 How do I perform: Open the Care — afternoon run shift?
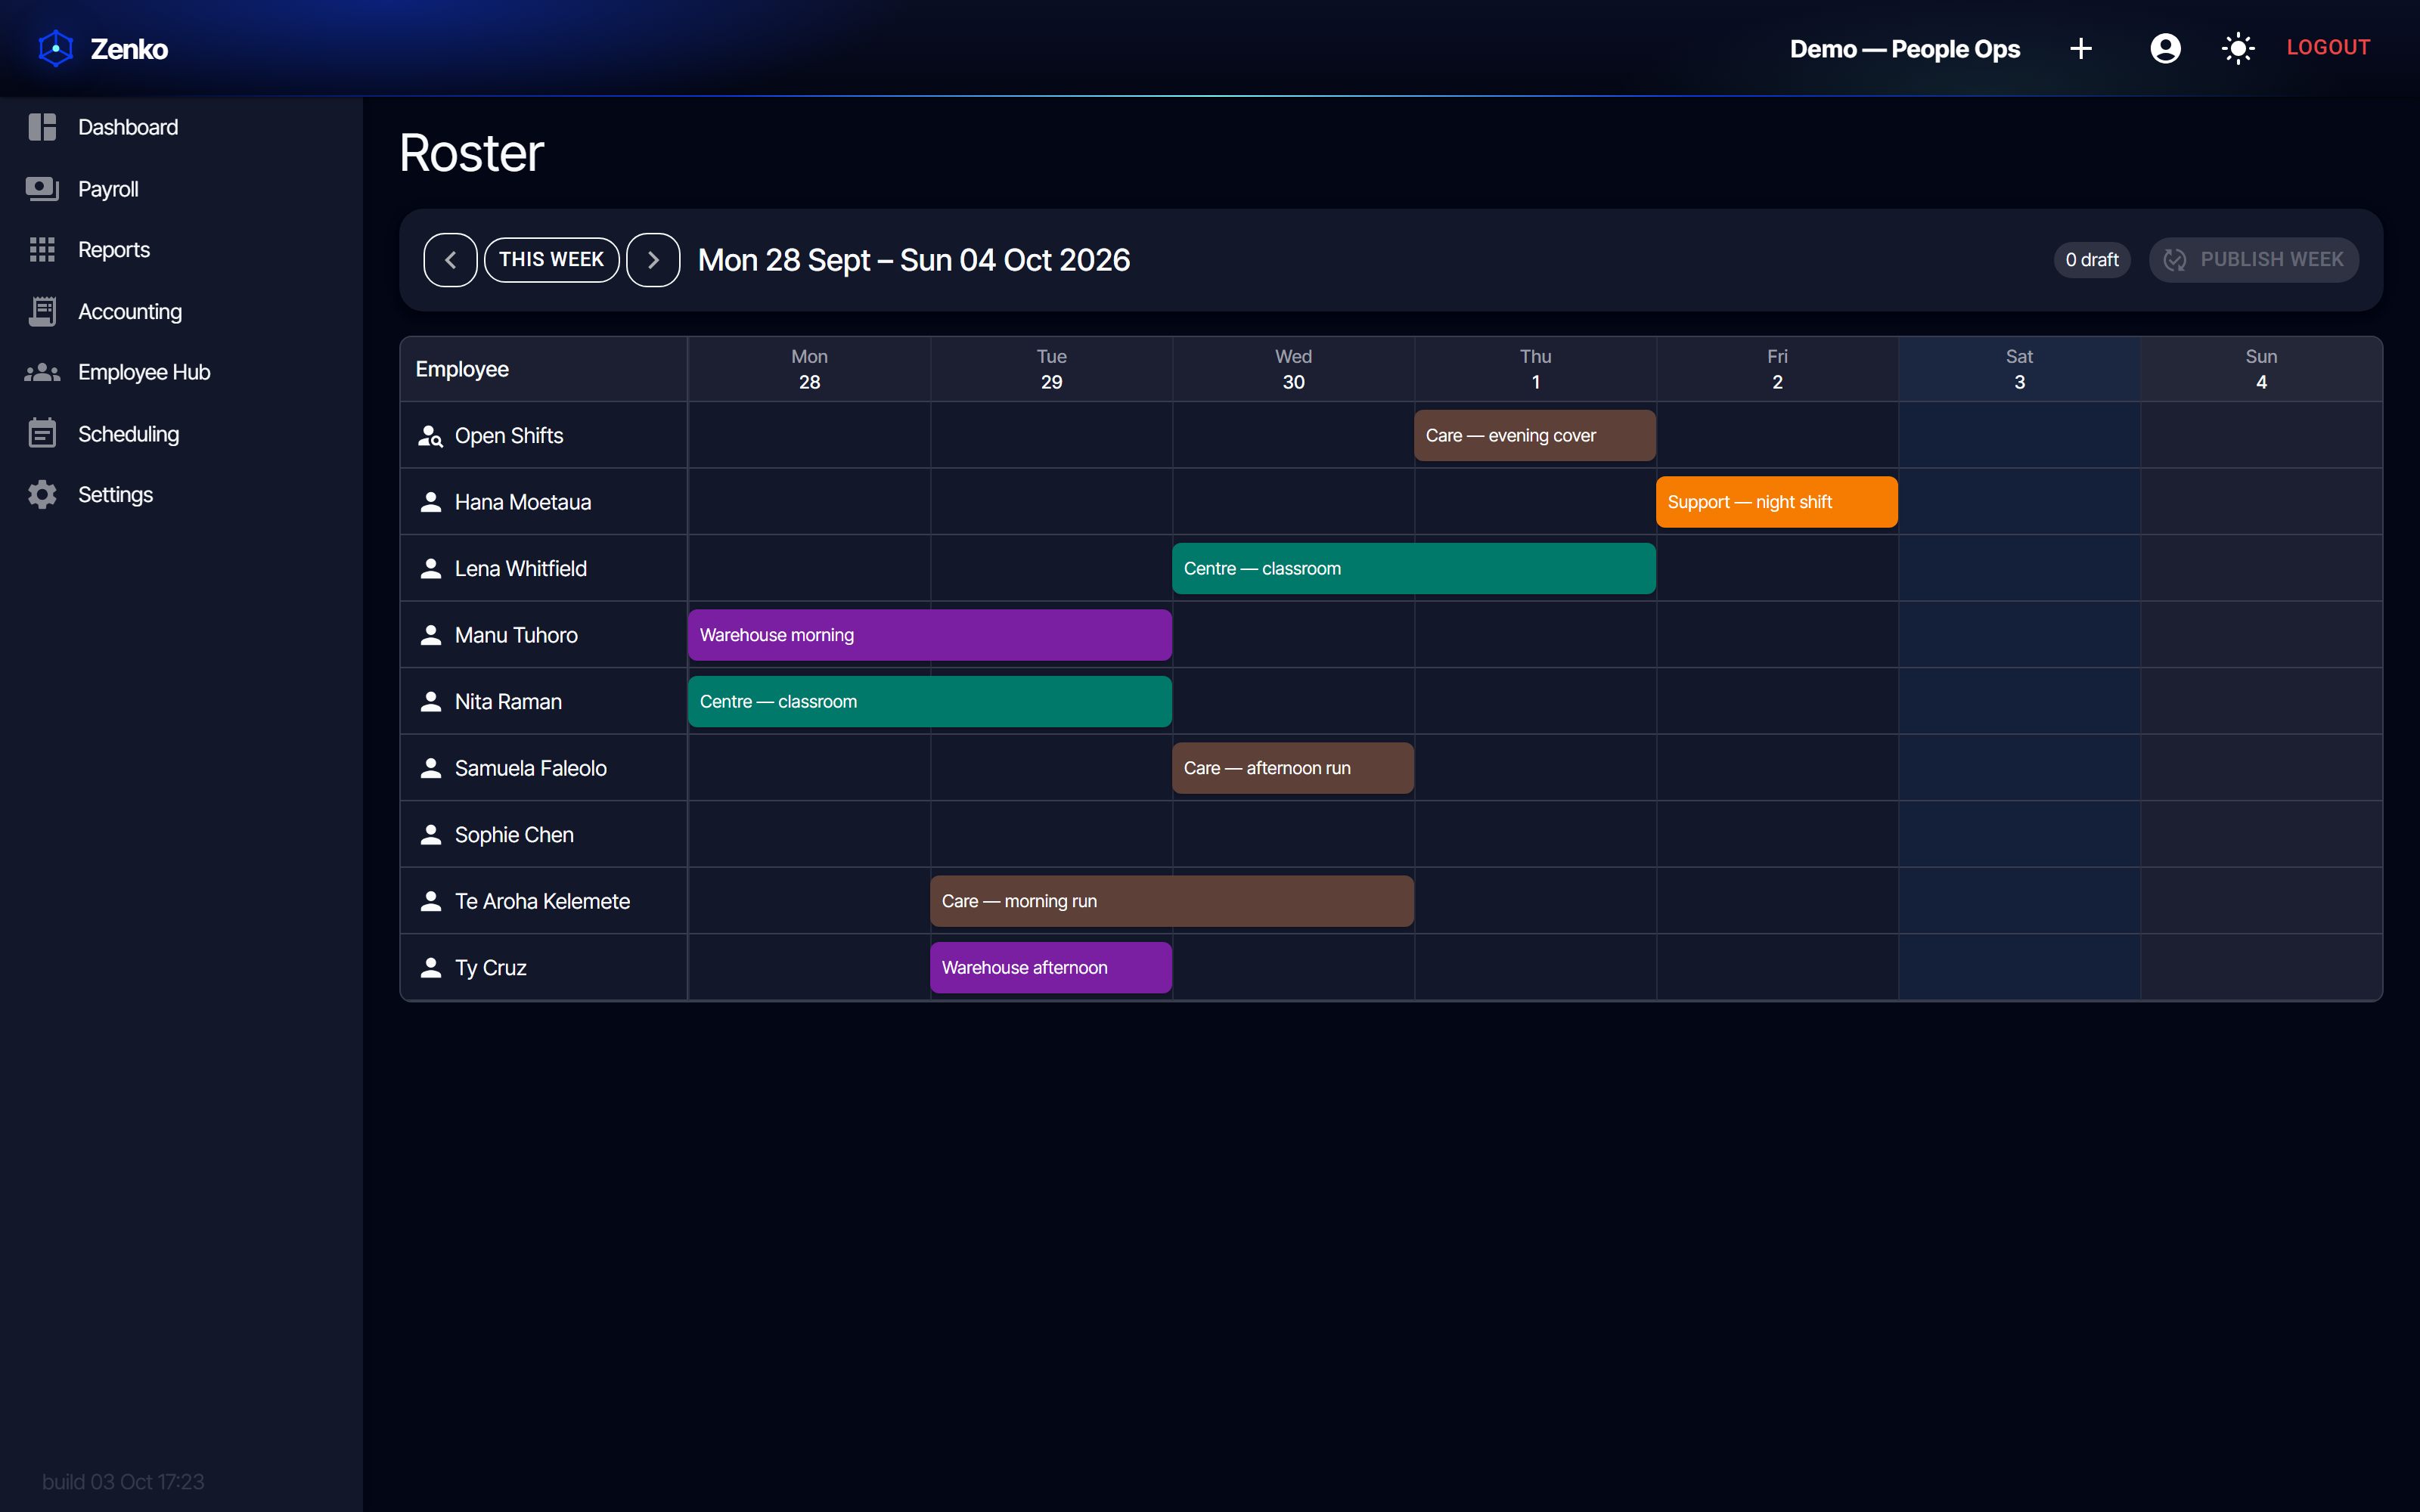[1293, 768]
